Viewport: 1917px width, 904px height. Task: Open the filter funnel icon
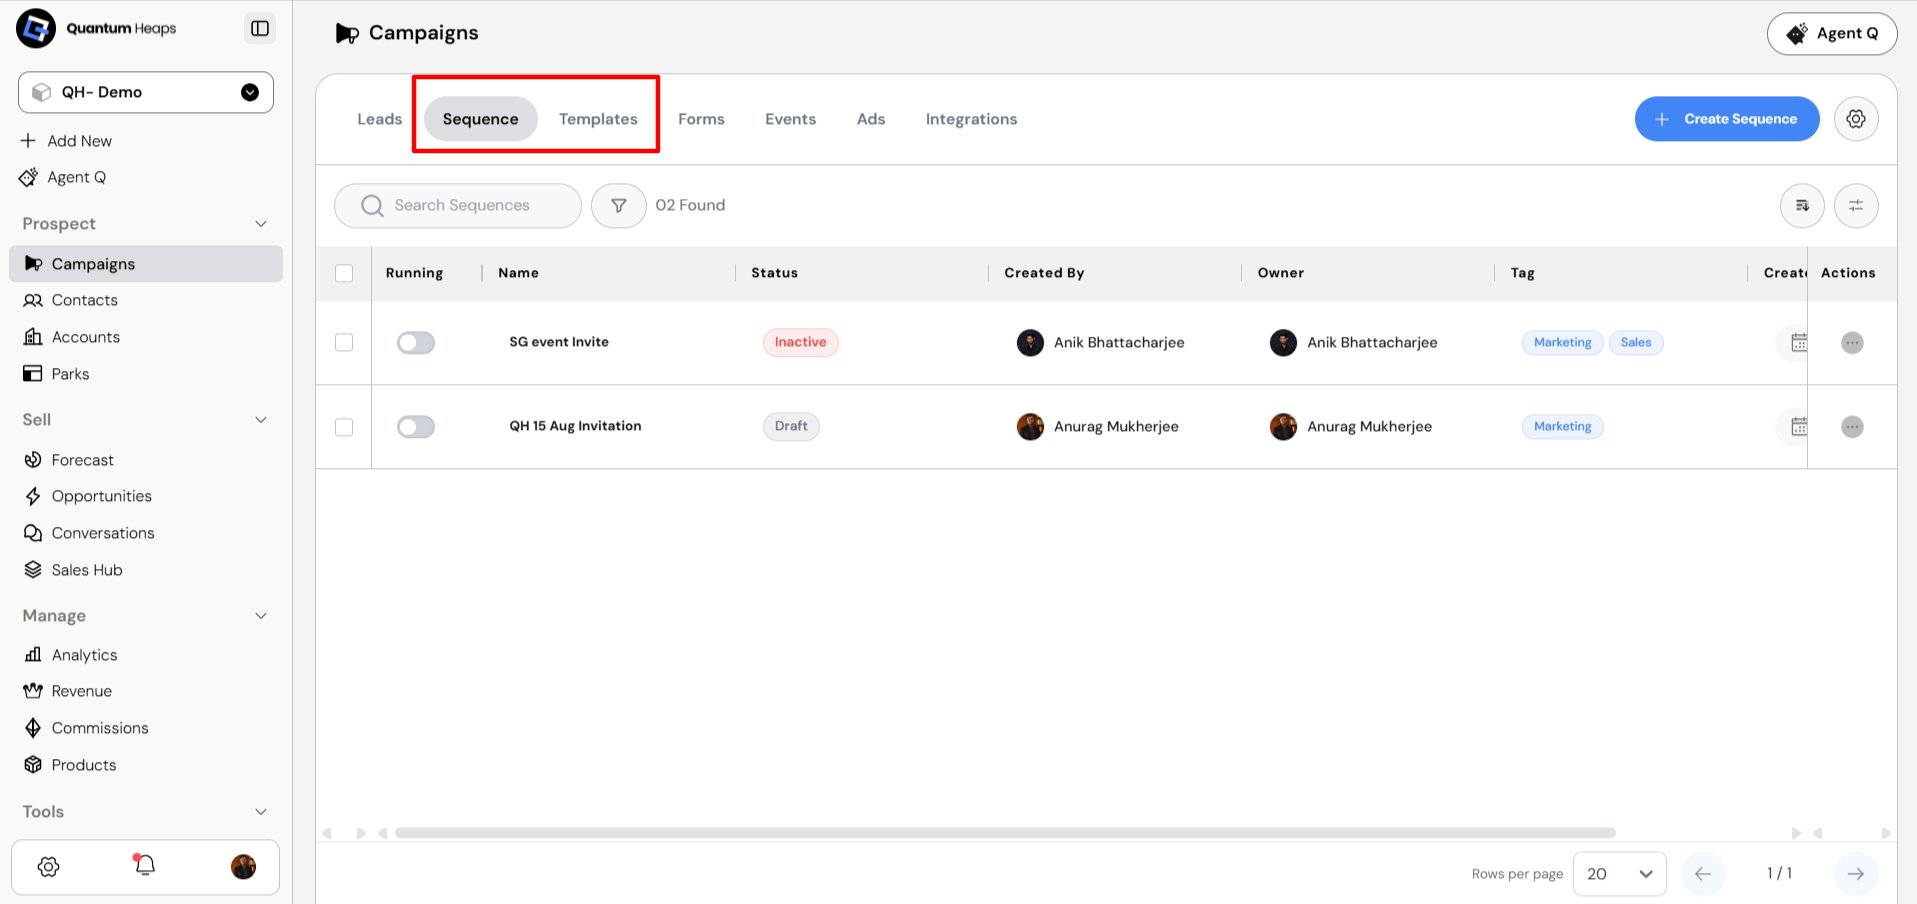pos(619,205)
